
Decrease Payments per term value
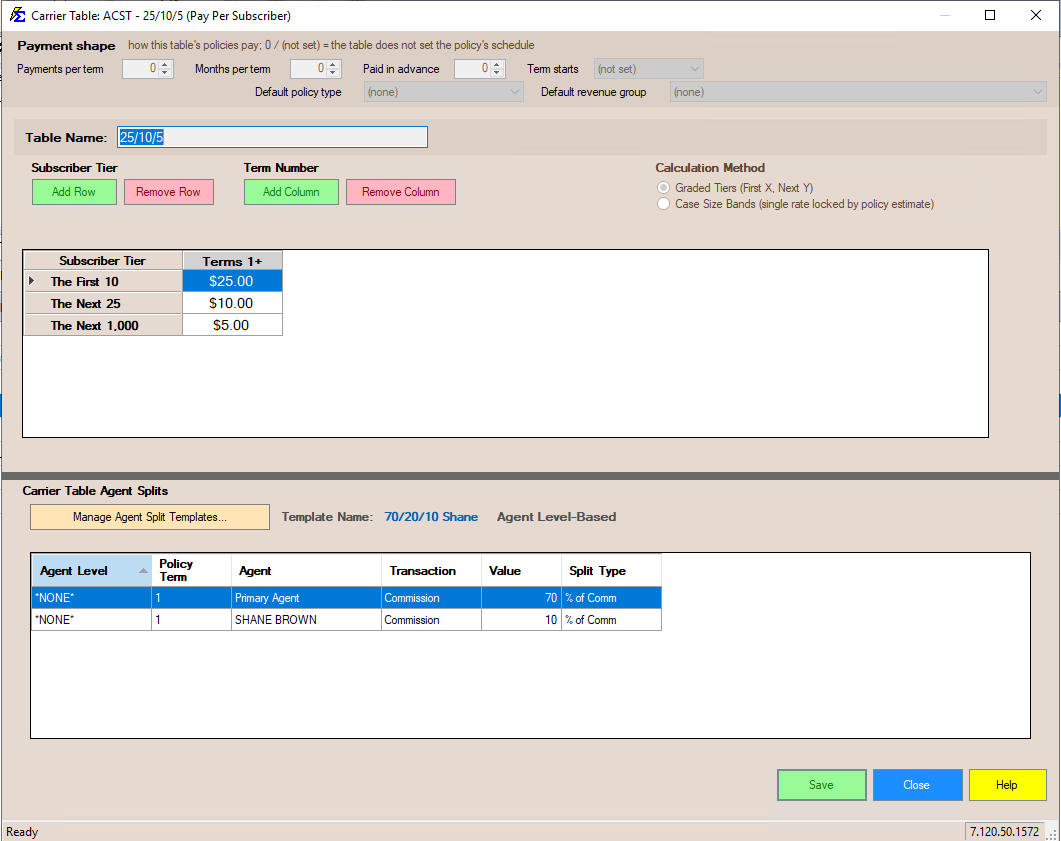[x=165, y=73]
